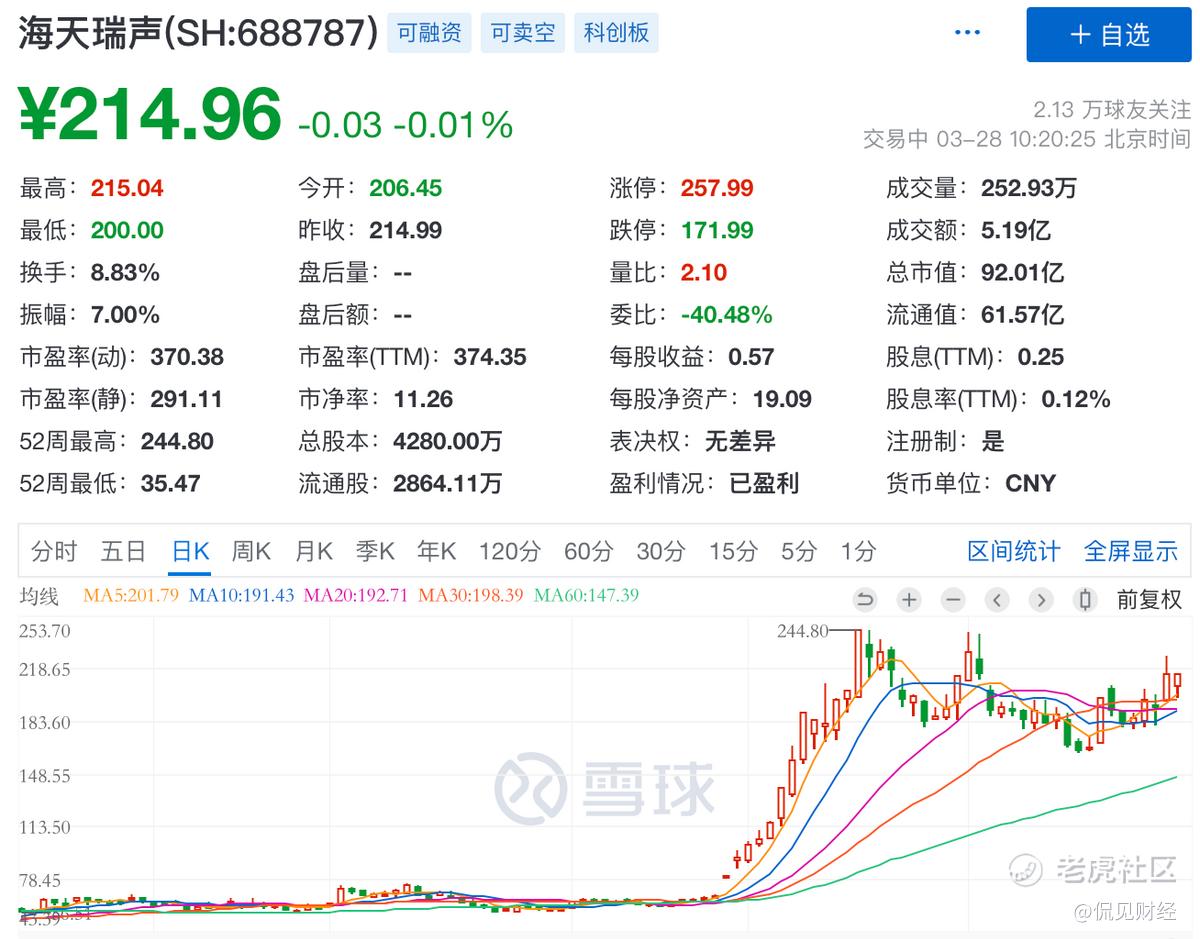Click the MA60:147.39 indicator
Screen dimensions: 1200x939
point(586,596)
